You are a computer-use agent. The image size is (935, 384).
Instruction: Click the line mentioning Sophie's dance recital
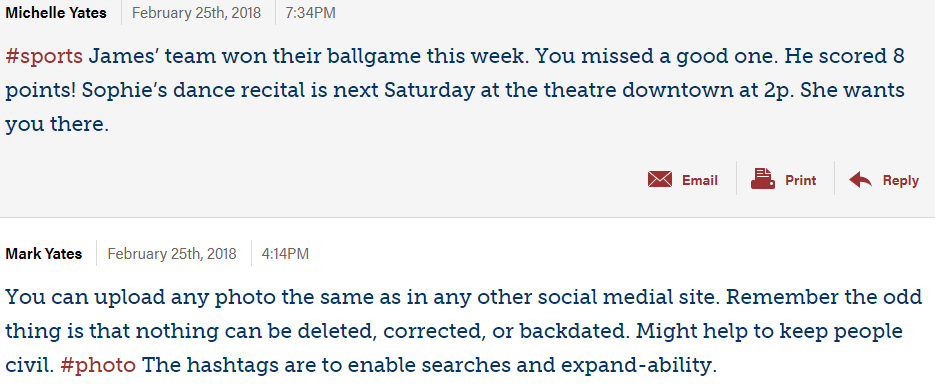tap(456, 91)
